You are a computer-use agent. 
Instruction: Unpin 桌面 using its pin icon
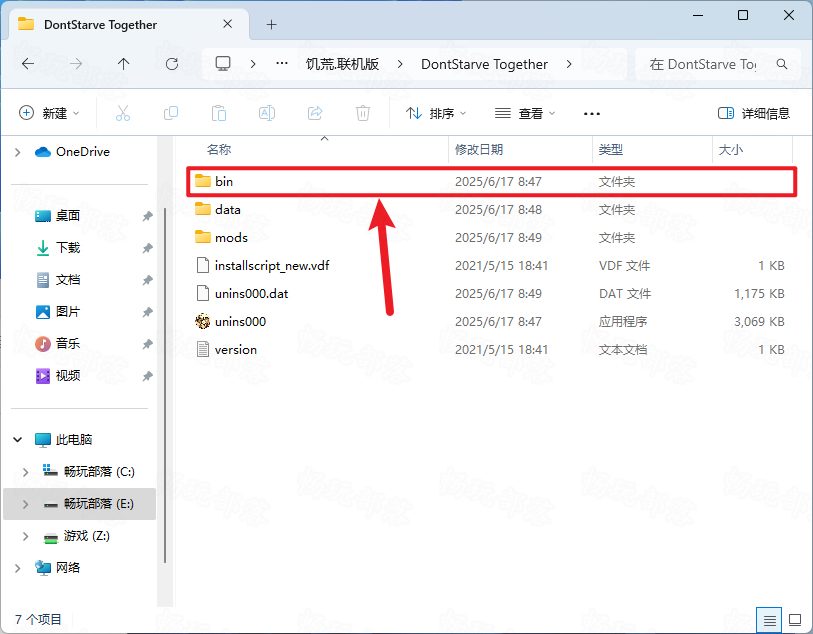coord(148,216)
